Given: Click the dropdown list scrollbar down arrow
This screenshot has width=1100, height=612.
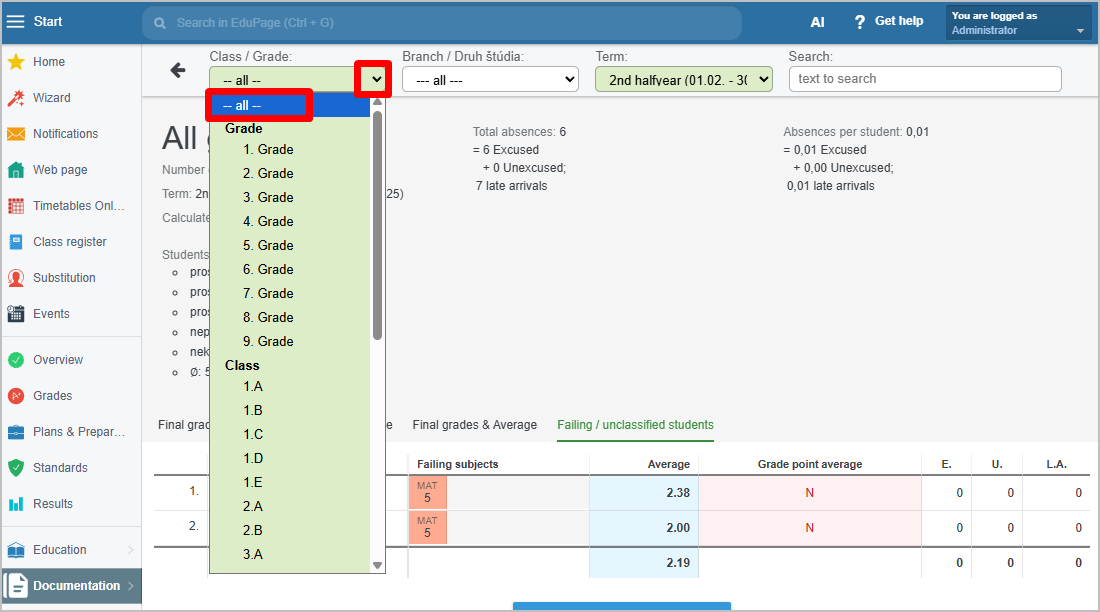Looking at the screenshot, I should 377,565.
